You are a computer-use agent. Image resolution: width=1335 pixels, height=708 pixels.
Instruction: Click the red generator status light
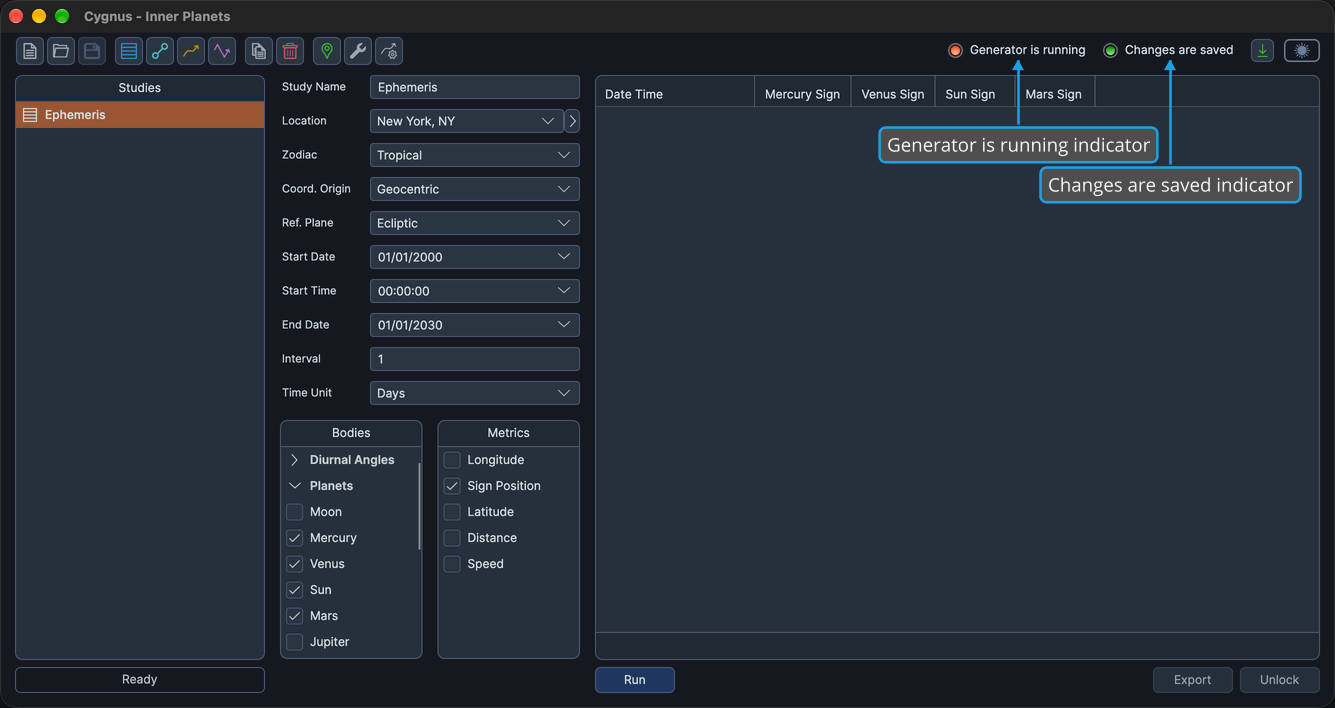955,50
